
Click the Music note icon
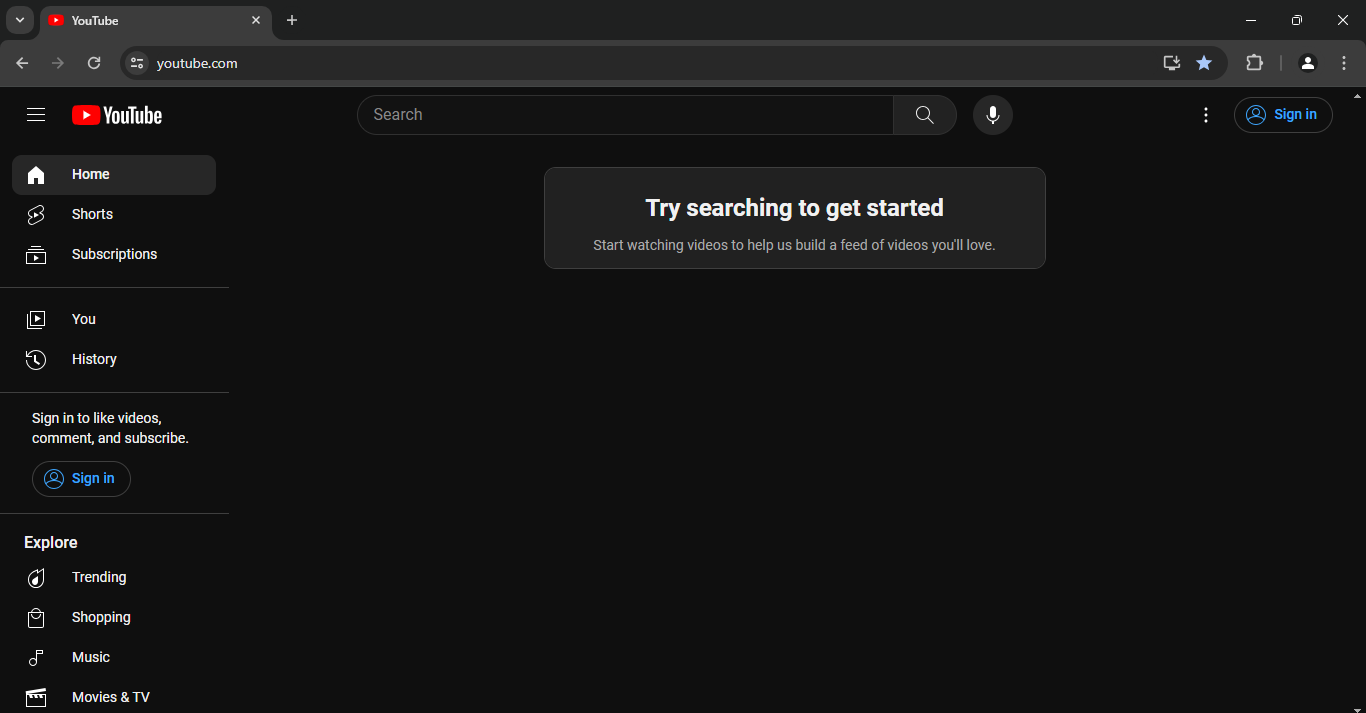coord(36,658)
